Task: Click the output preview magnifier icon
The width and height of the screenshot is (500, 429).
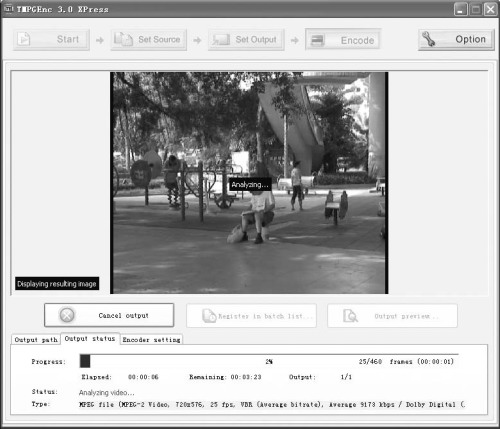Action: click(x=350, y=316)
